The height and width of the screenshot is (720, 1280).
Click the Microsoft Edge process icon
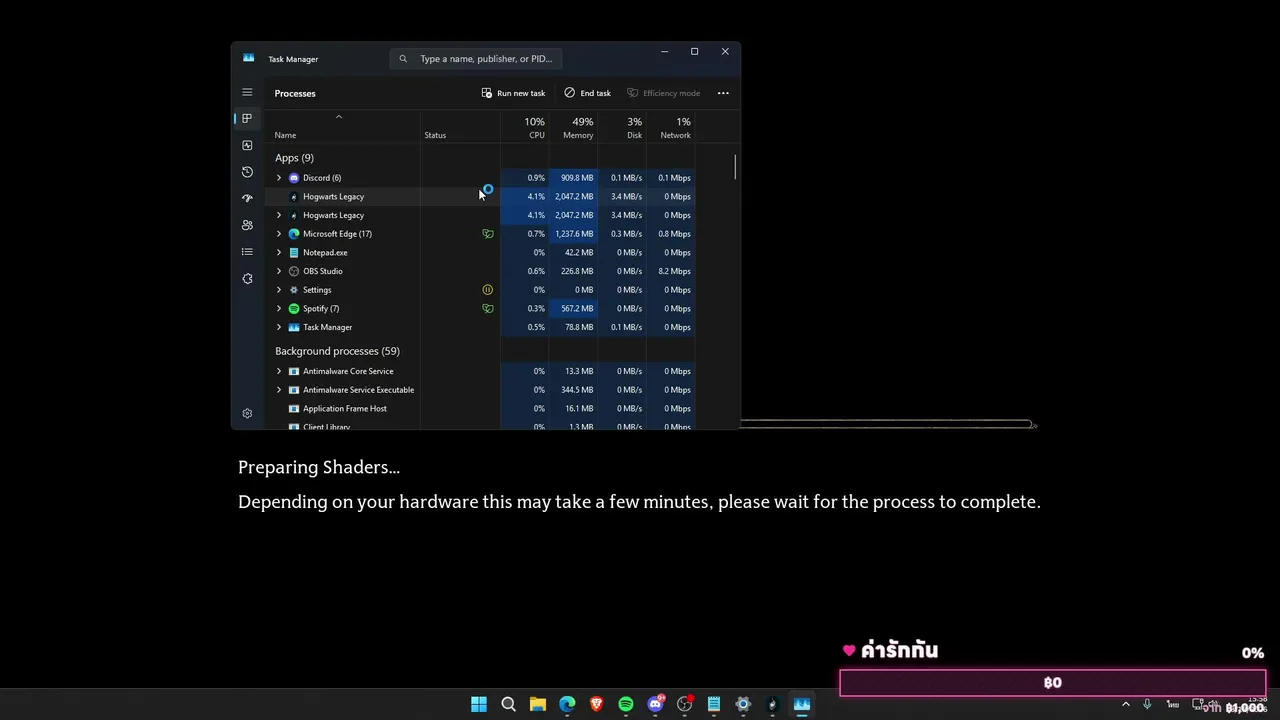(x=294, y=234)
